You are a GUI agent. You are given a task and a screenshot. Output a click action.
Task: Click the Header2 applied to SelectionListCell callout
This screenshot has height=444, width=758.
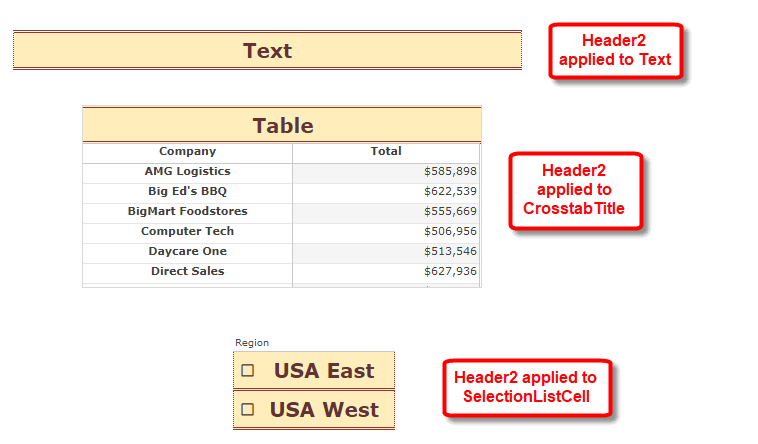(526, 387)
